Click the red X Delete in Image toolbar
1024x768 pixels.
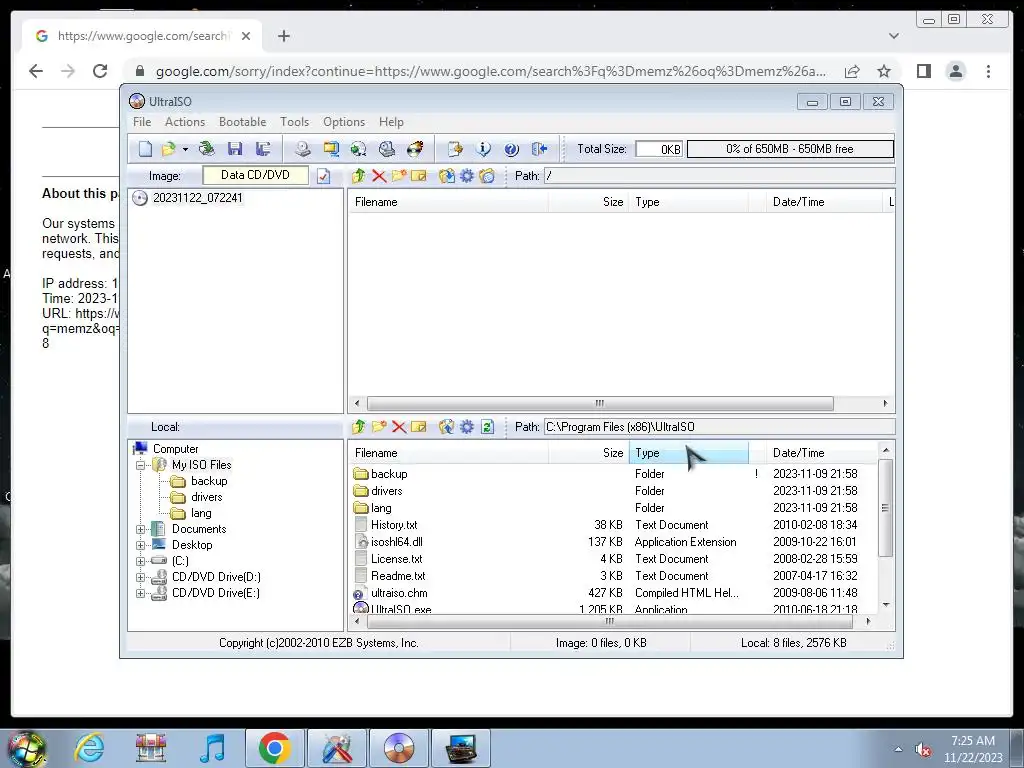(379, 176)
